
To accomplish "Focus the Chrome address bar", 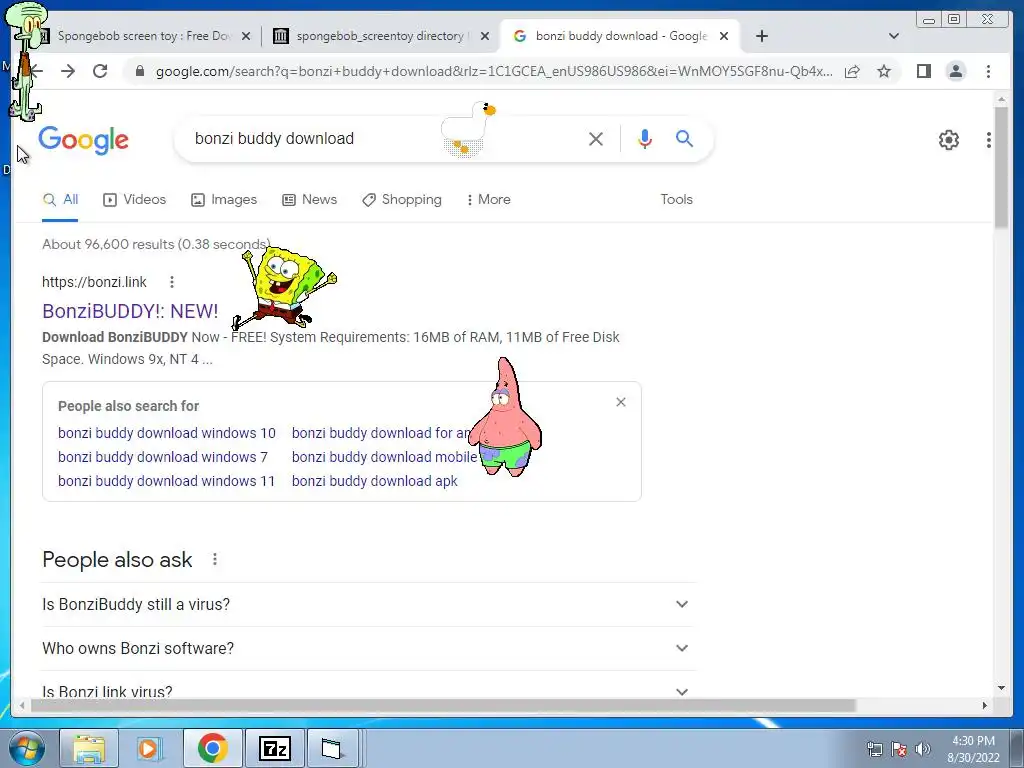I will tap(494, 71).
